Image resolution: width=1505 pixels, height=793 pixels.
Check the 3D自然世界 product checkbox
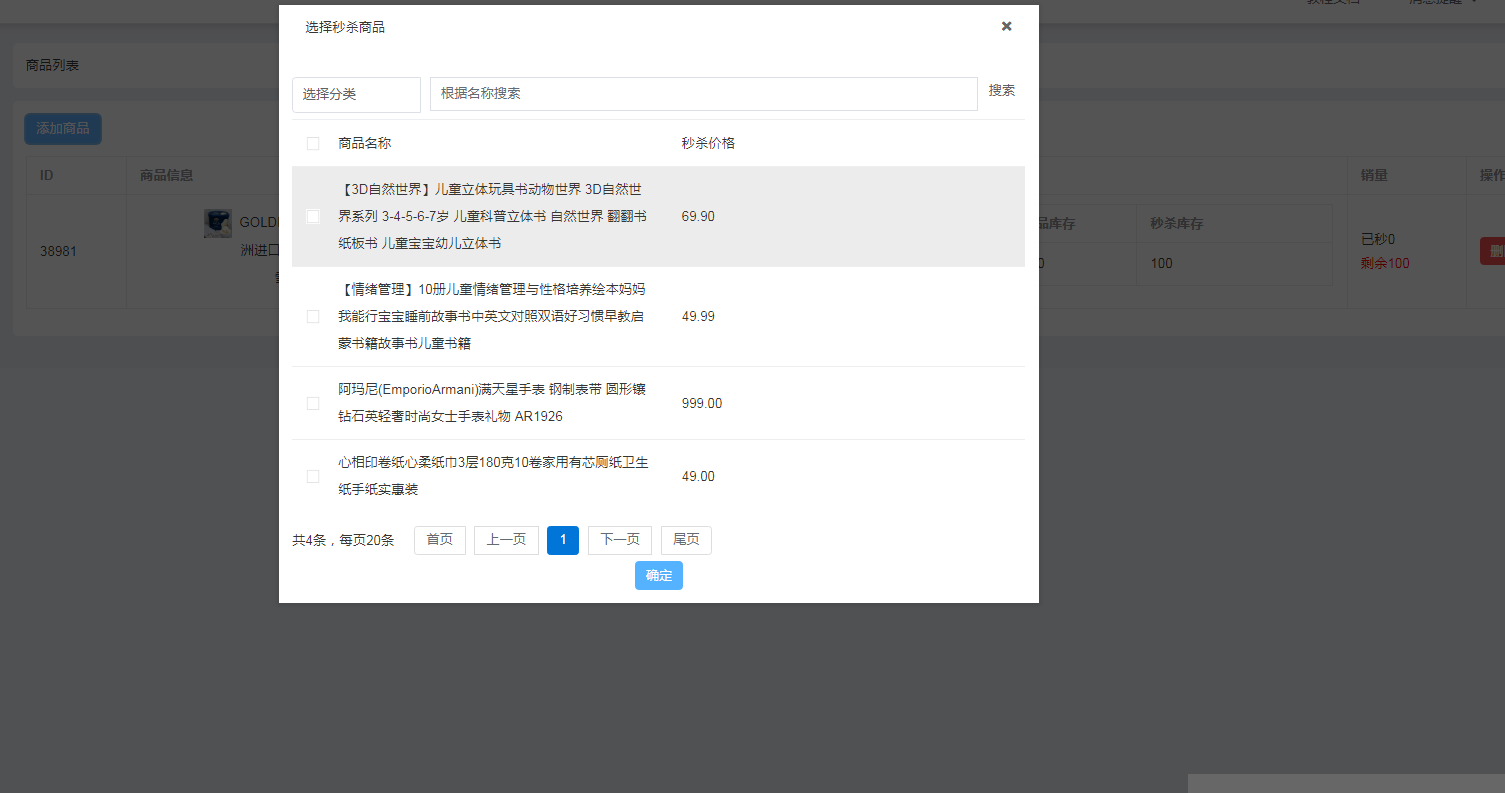click(x=313, y=216)
